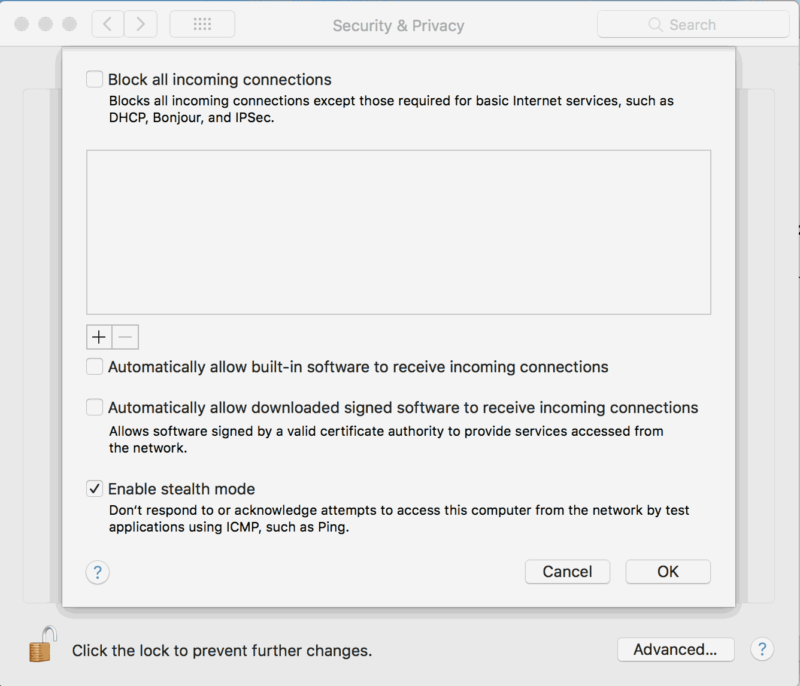Open help for the firewall options sheet
The image size is (800, 686).
97,572
